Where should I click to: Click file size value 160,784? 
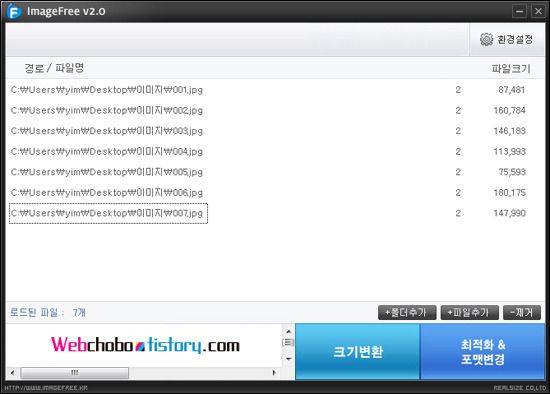509,111
